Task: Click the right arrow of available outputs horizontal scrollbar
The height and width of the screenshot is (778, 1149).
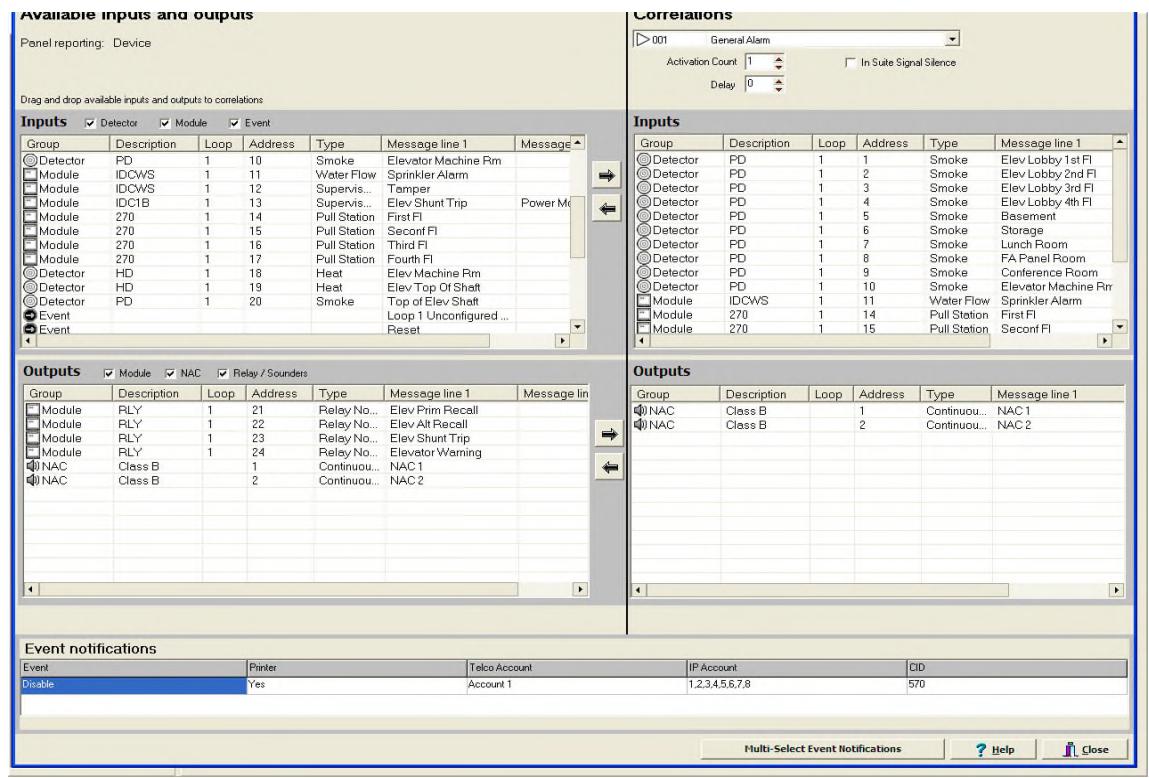Action: click(580, 589)
